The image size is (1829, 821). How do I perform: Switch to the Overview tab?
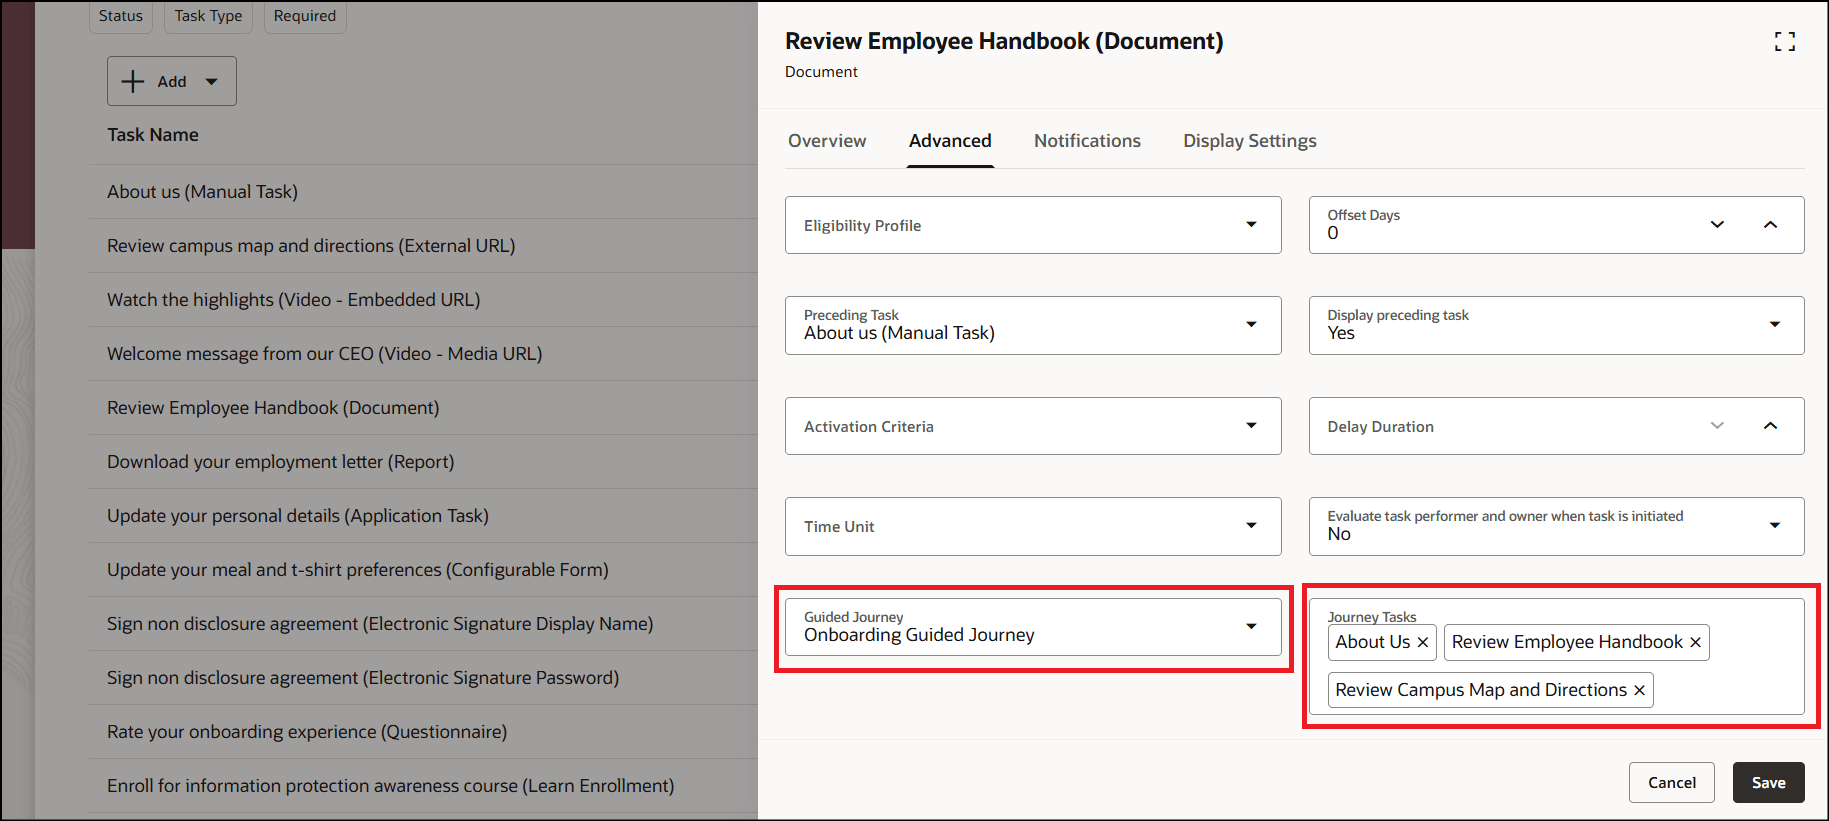(827, 141)
